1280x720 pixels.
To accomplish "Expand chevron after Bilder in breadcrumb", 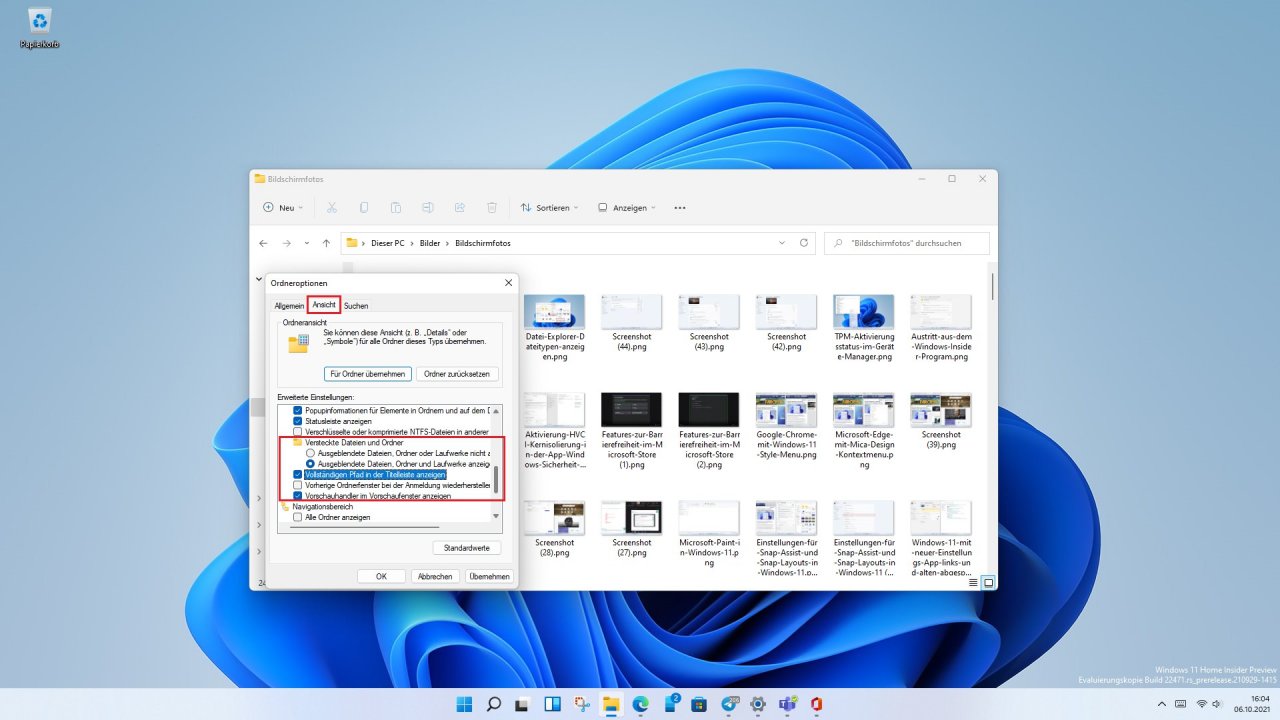I will pos(447,243).
